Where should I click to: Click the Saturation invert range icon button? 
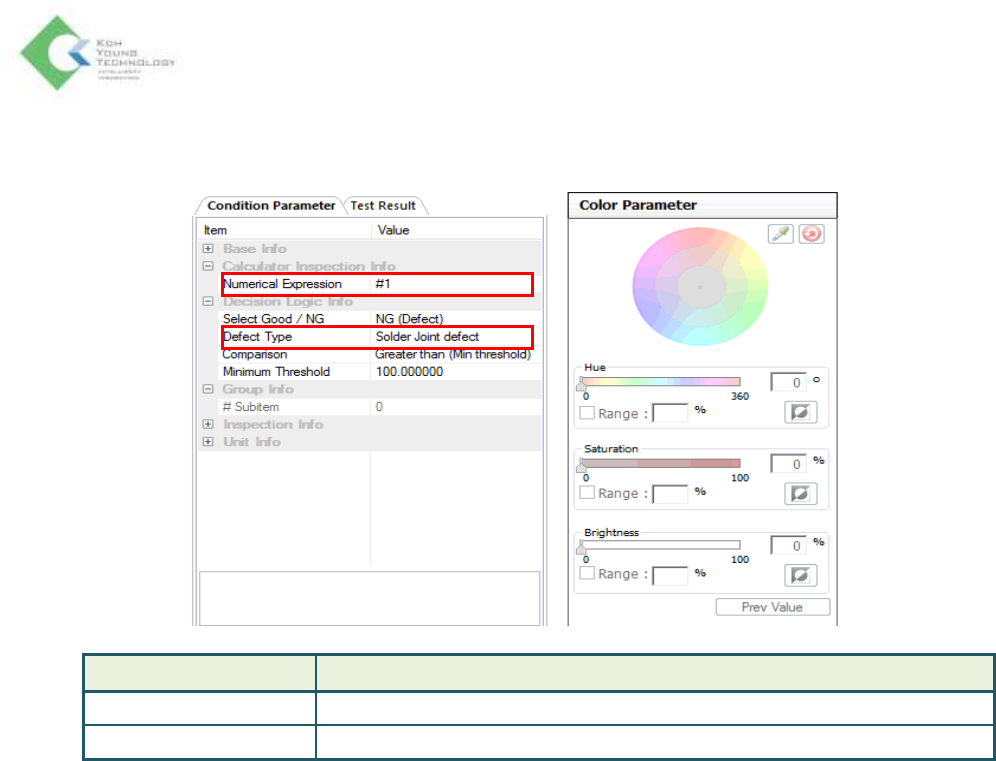point(800,493)
